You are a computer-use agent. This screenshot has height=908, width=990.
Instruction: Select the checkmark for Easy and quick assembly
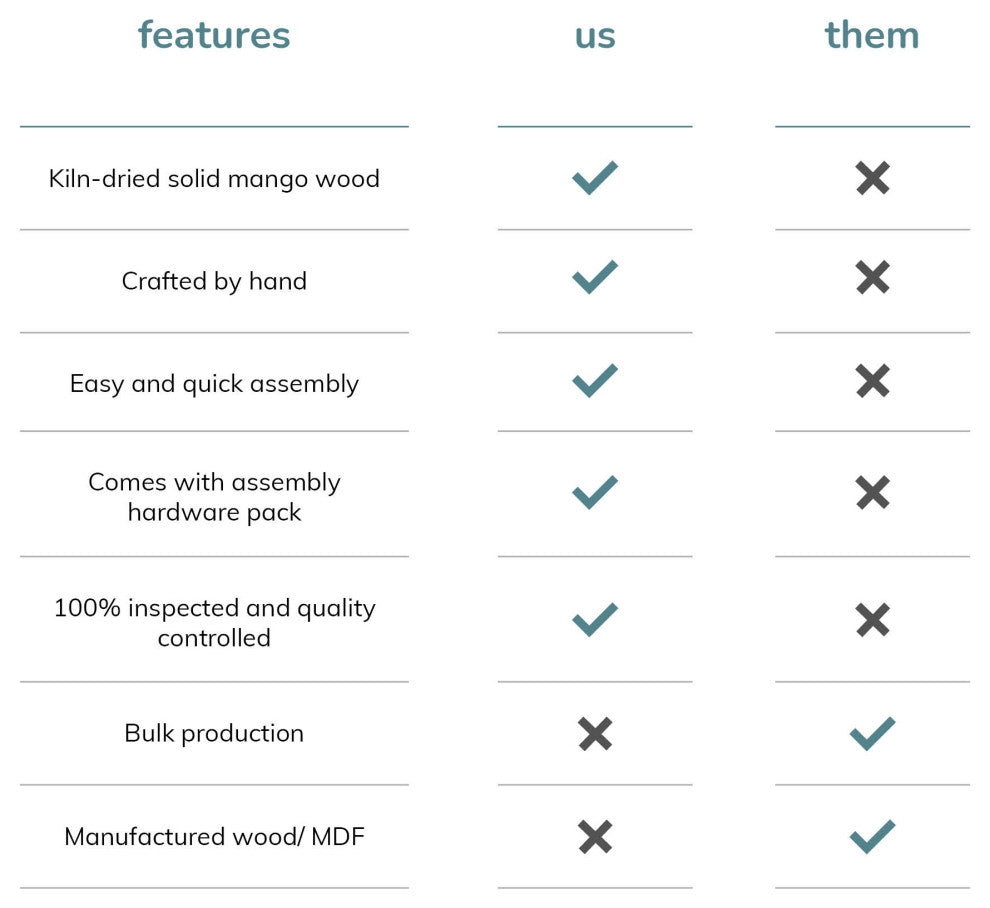point(595,380)
